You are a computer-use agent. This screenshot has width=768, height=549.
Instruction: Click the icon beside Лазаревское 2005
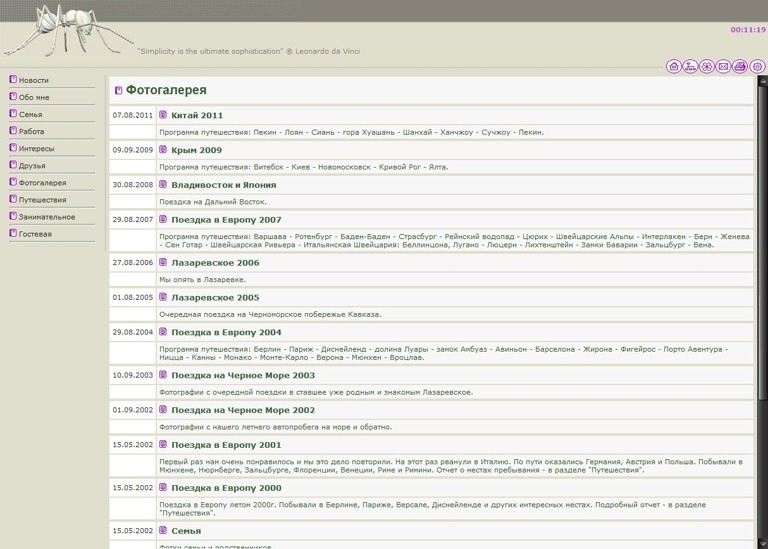pos(163,297)
